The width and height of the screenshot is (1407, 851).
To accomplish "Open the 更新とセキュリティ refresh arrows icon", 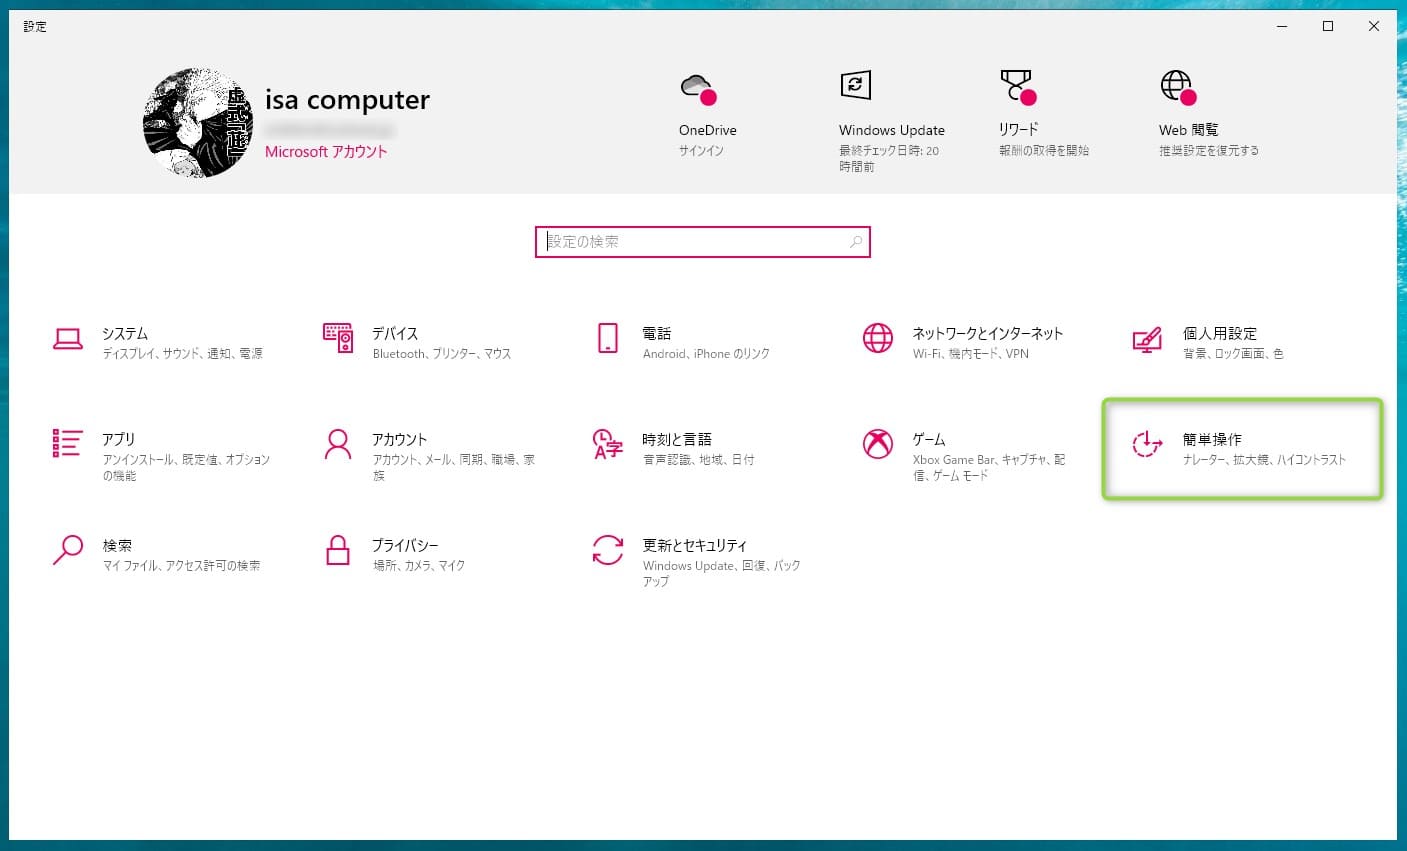I will [x=608, y=550].
